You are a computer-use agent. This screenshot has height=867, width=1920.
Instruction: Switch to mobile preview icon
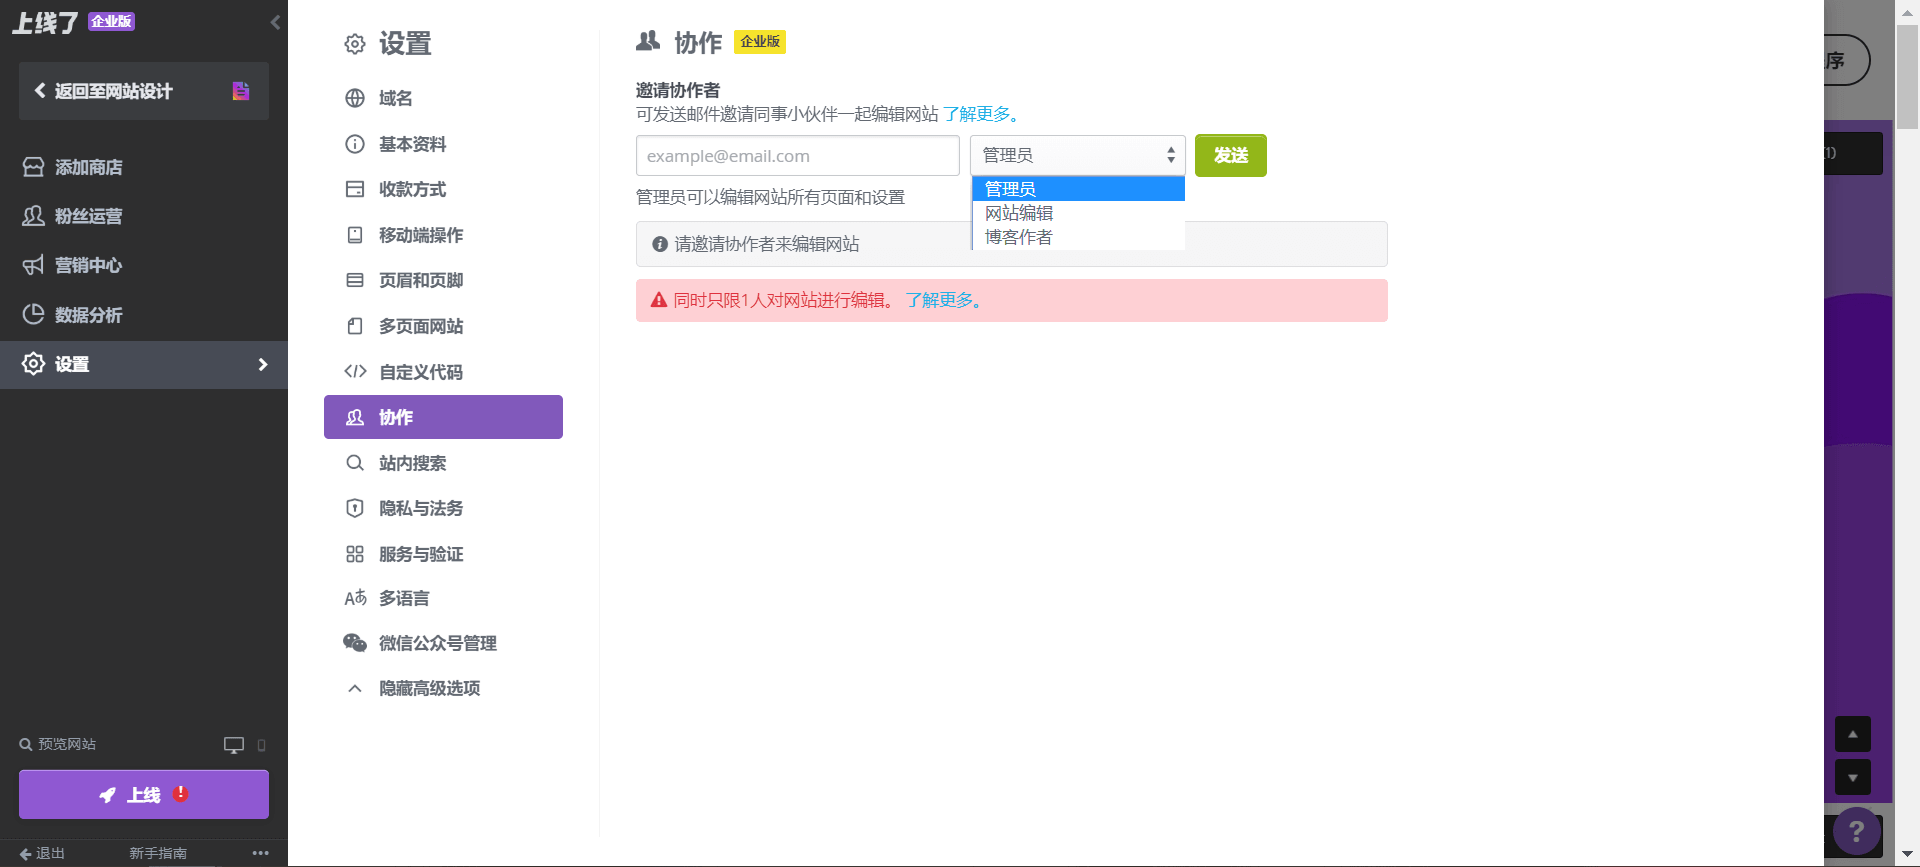click(262, 745)
